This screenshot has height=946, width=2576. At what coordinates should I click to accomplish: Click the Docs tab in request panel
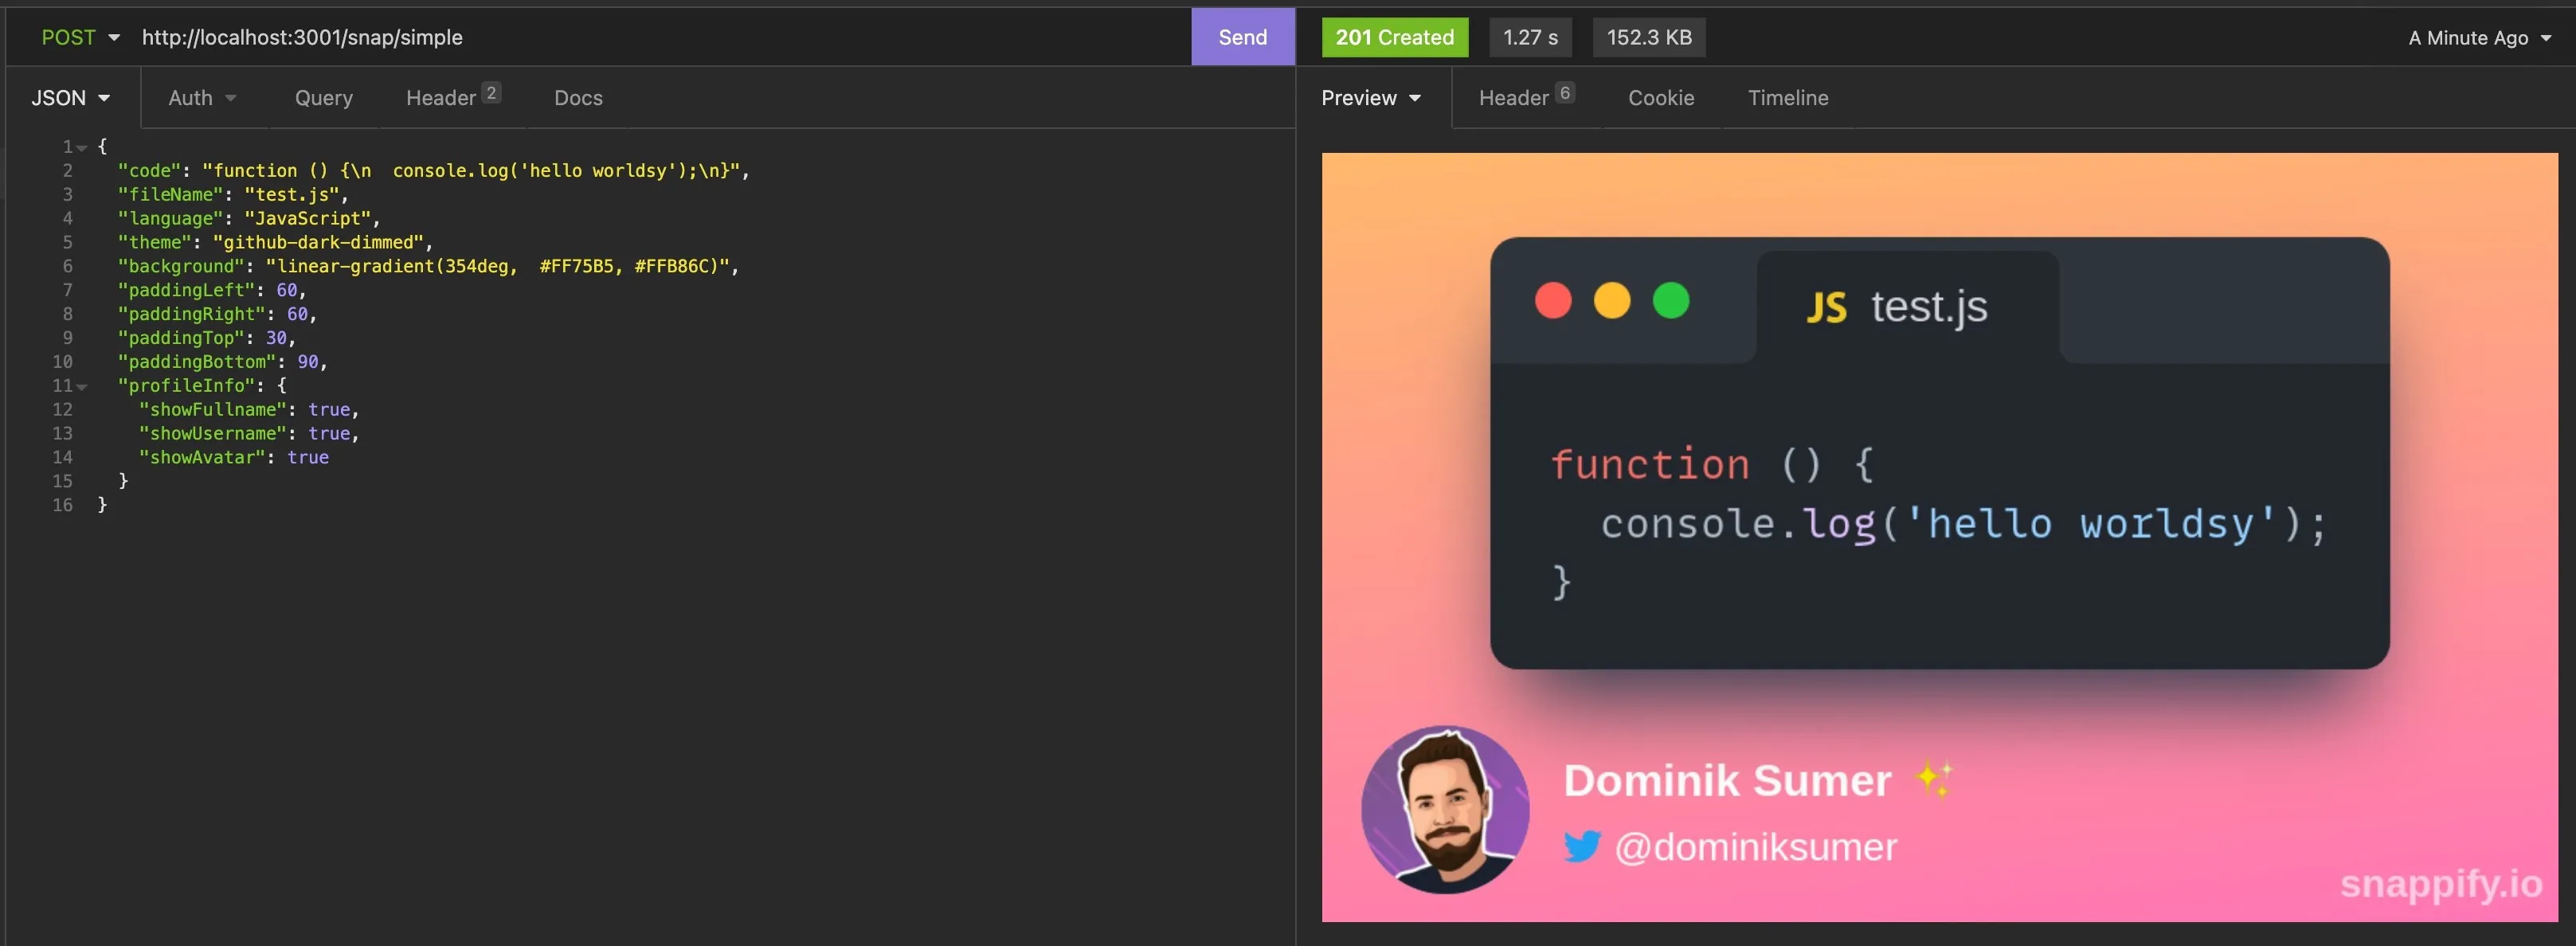click(578, 96)
